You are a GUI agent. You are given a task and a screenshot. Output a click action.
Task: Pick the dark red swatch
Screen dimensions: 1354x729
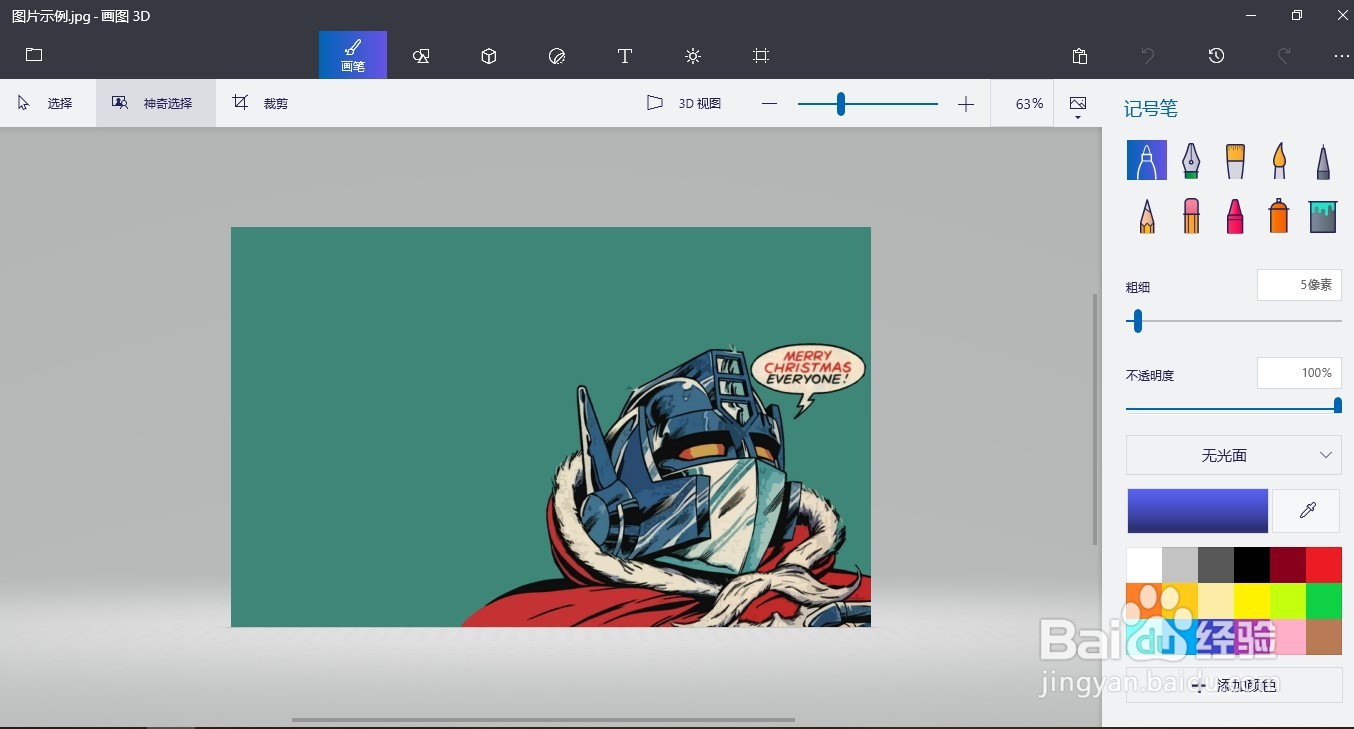point(1288,565)
